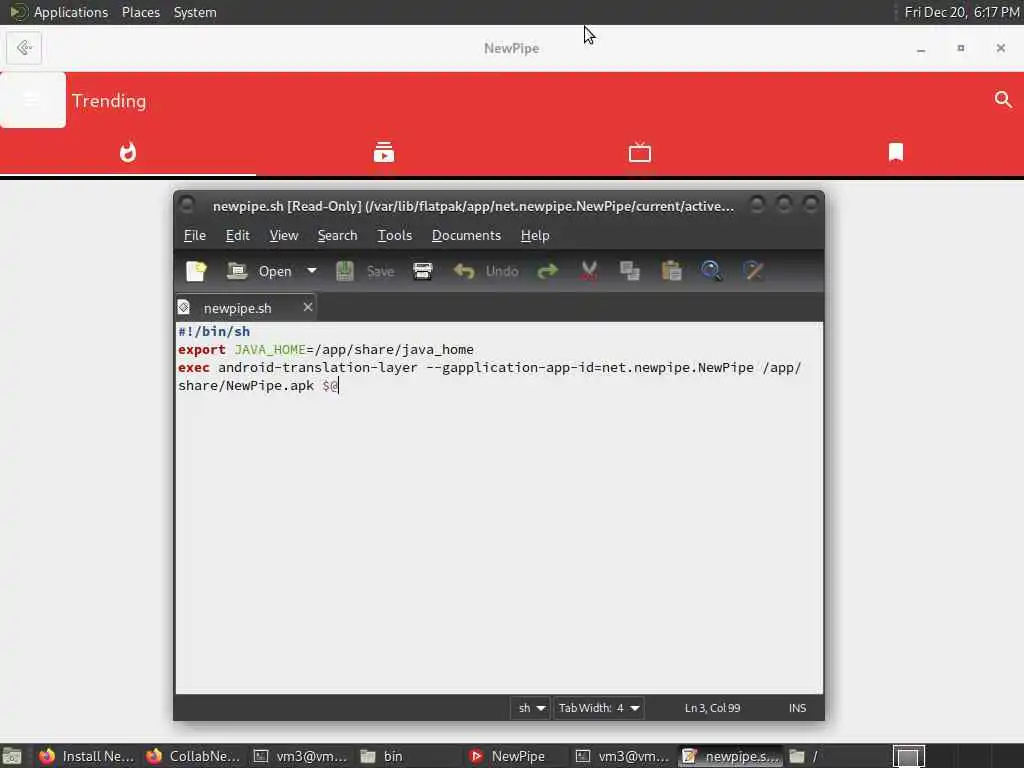Open the Places menu in top panel
The width and height of the screenshot is (1024, 768).
coord(140,12)
